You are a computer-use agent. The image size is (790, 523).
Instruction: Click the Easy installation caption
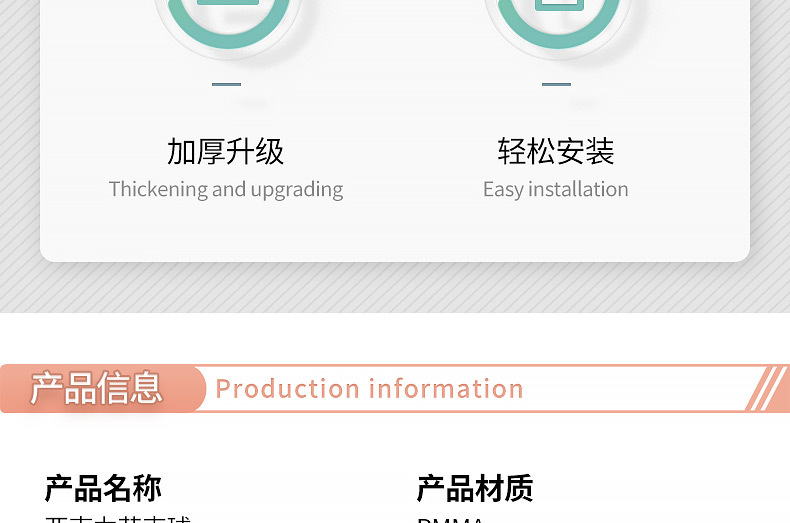556,190
